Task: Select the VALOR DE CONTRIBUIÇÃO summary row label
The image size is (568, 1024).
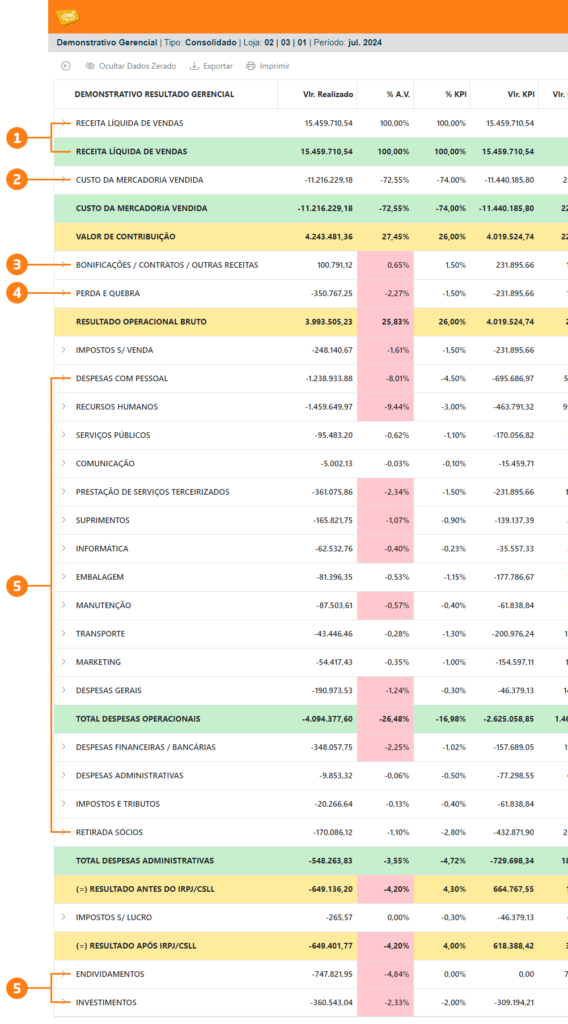Action: [125, 236]
